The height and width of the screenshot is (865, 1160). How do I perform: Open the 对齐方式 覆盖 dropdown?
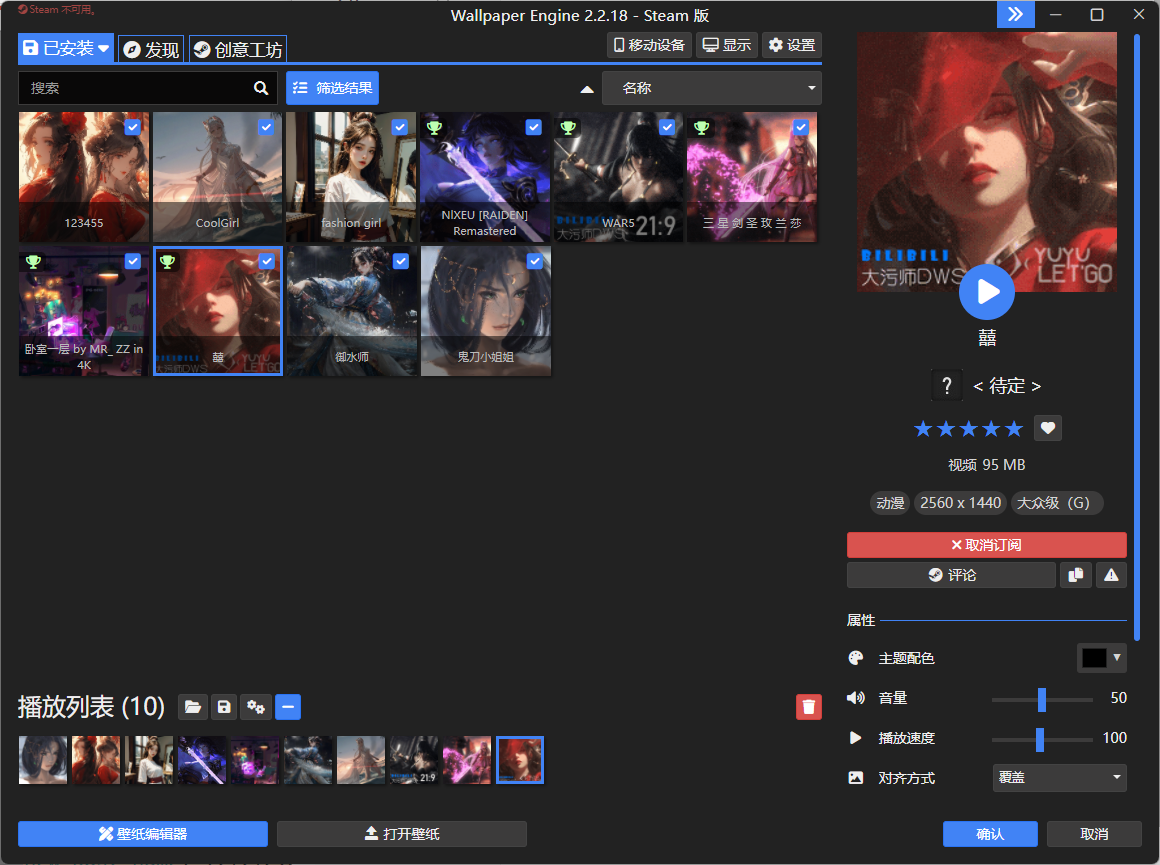point(1059,778)
